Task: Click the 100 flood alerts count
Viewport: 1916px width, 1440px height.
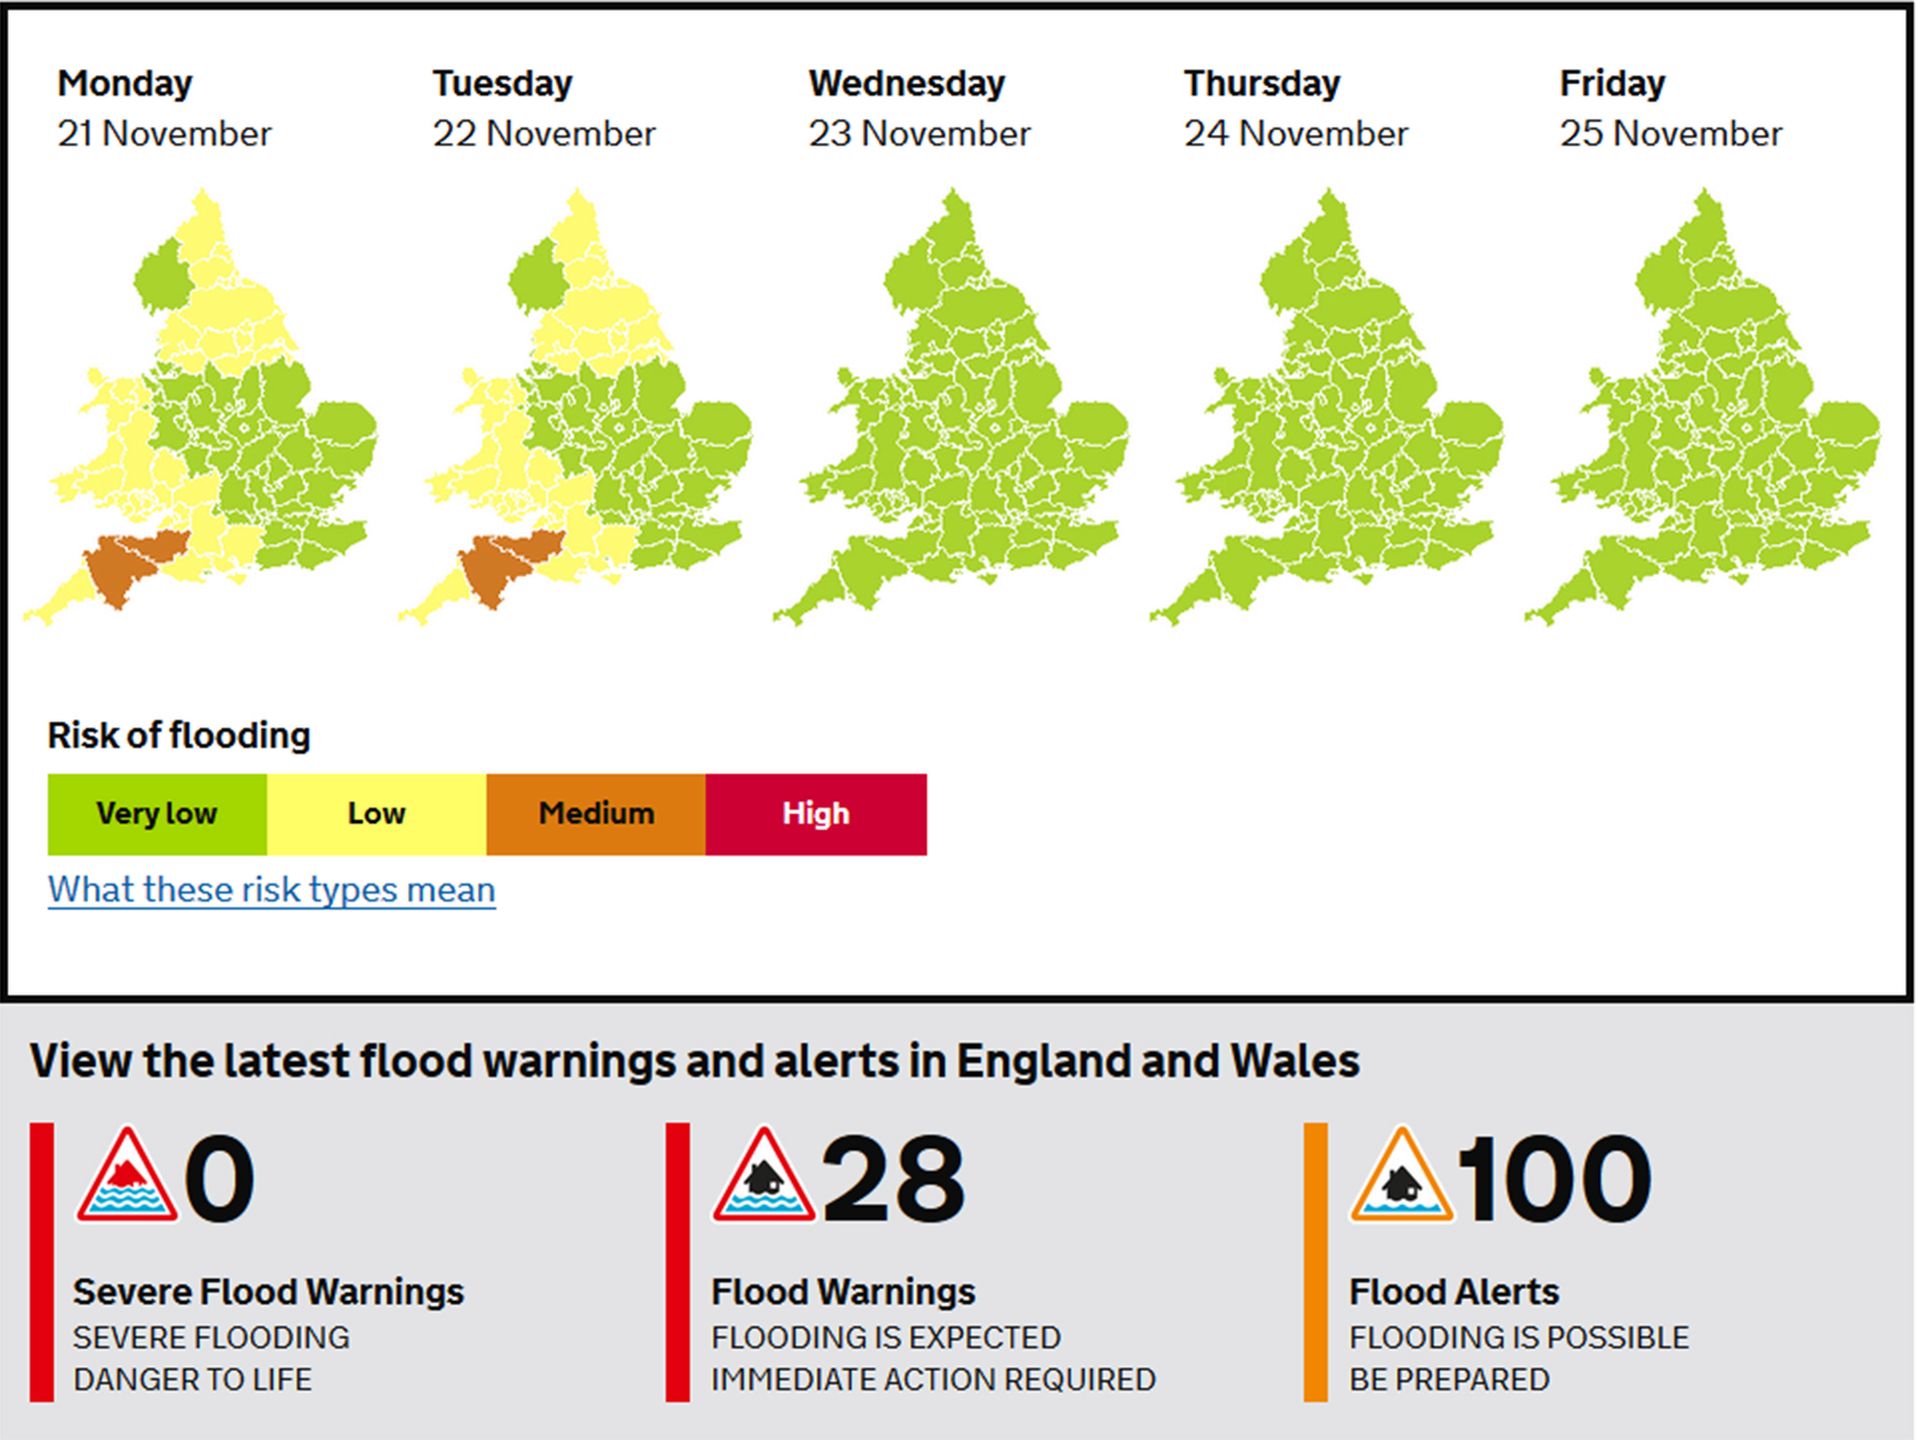Action: tap(1554, 1180)
